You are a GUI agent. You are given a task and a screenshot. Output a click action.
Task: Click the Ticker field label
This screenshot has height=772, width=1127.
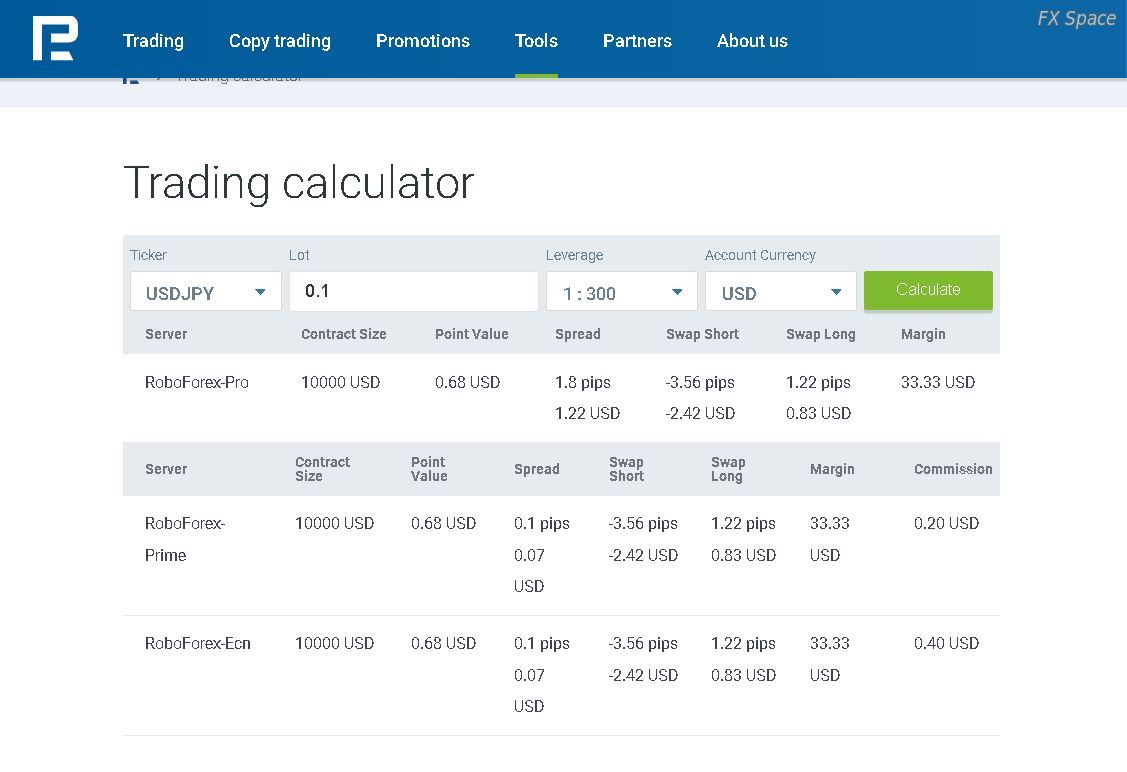coord(148,255)
